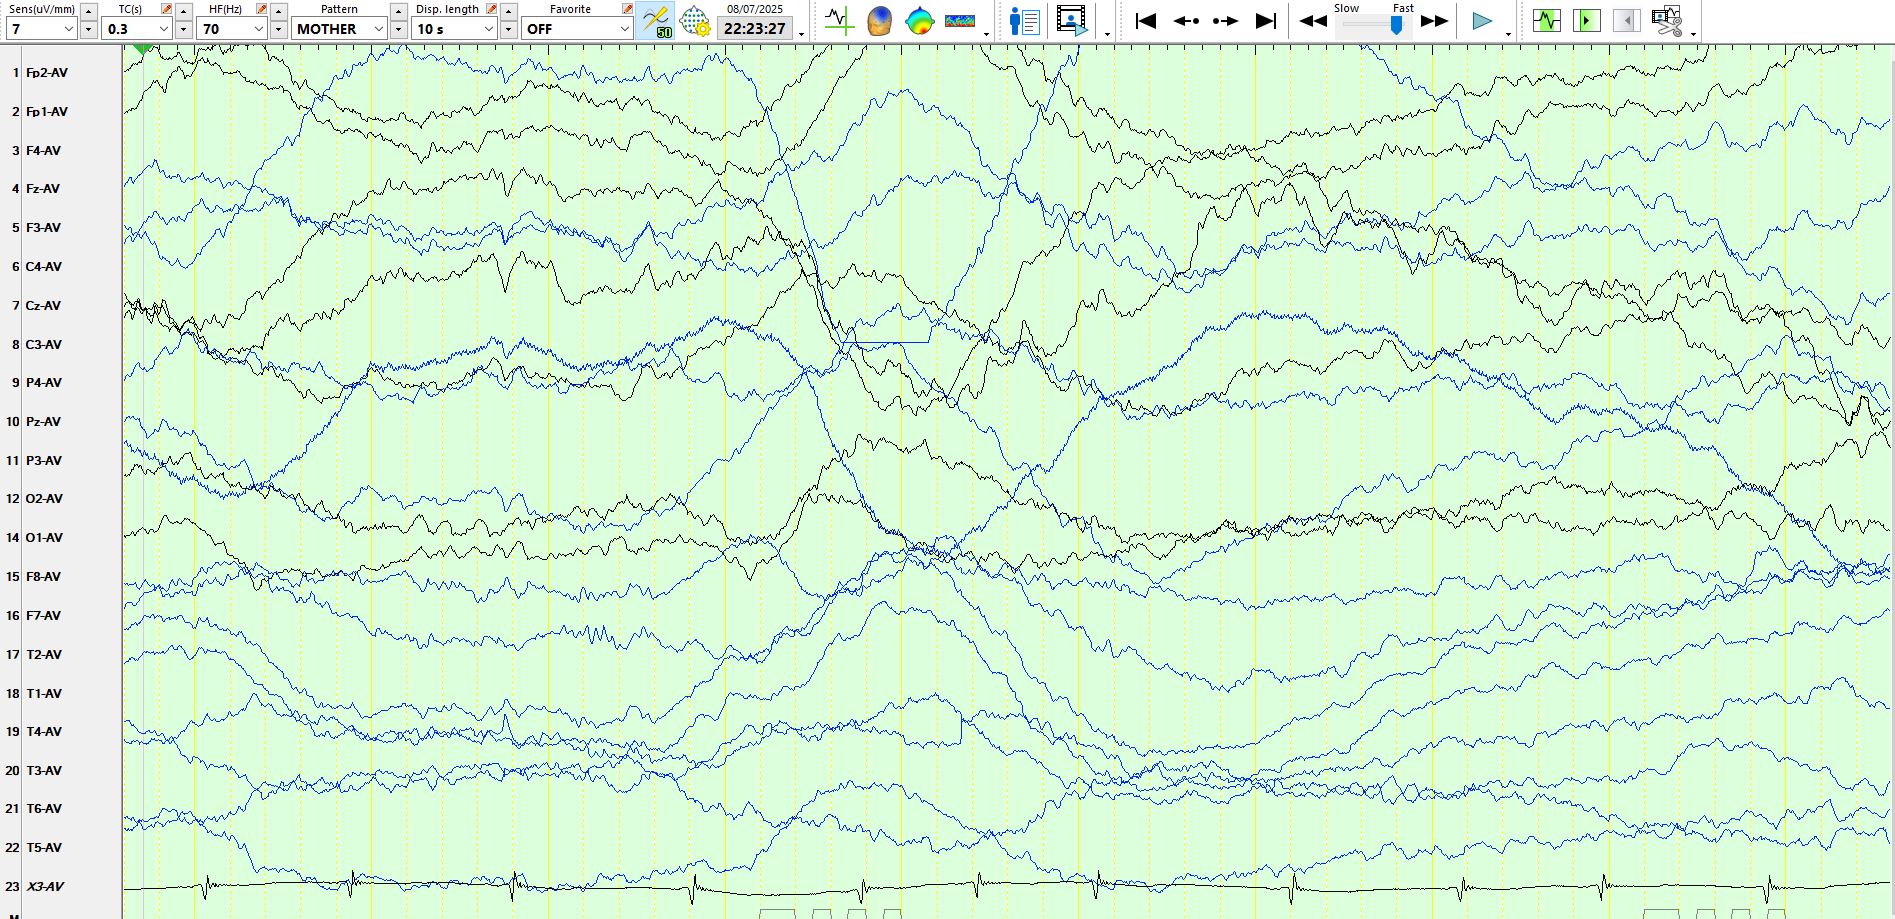Image resolution: width=1895 pixels, height=919 pixels.
Task: Click the 22:23:27 time display
Action: (755, 29)
